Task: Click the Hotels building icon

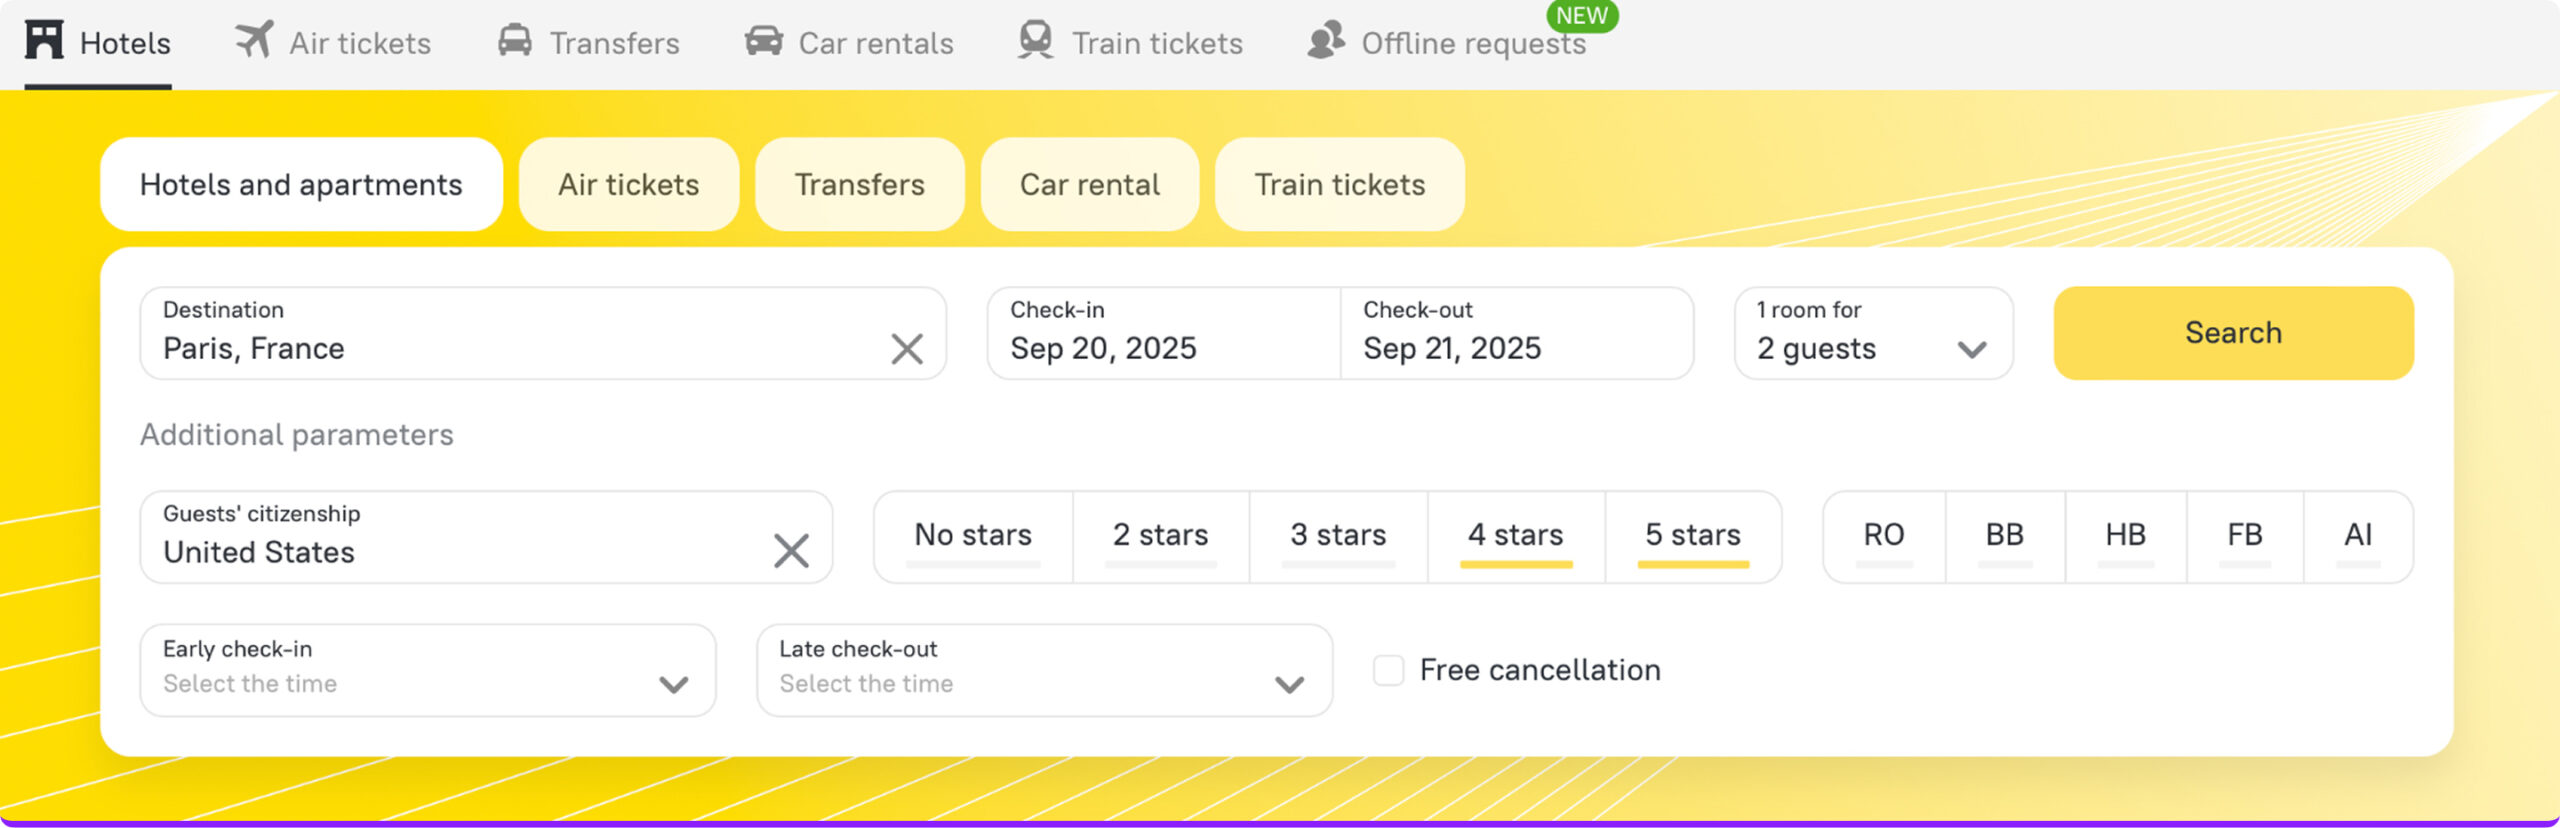Action: [44, 41]
